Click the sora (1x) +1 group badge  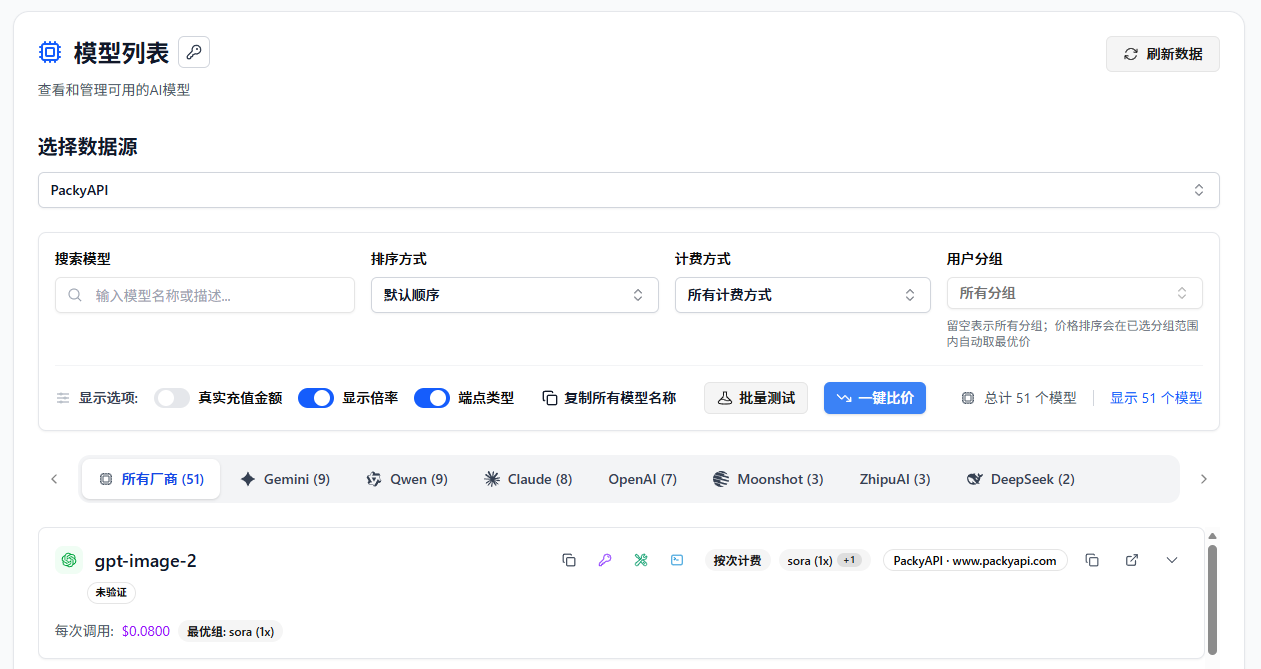tap(825, 560)
